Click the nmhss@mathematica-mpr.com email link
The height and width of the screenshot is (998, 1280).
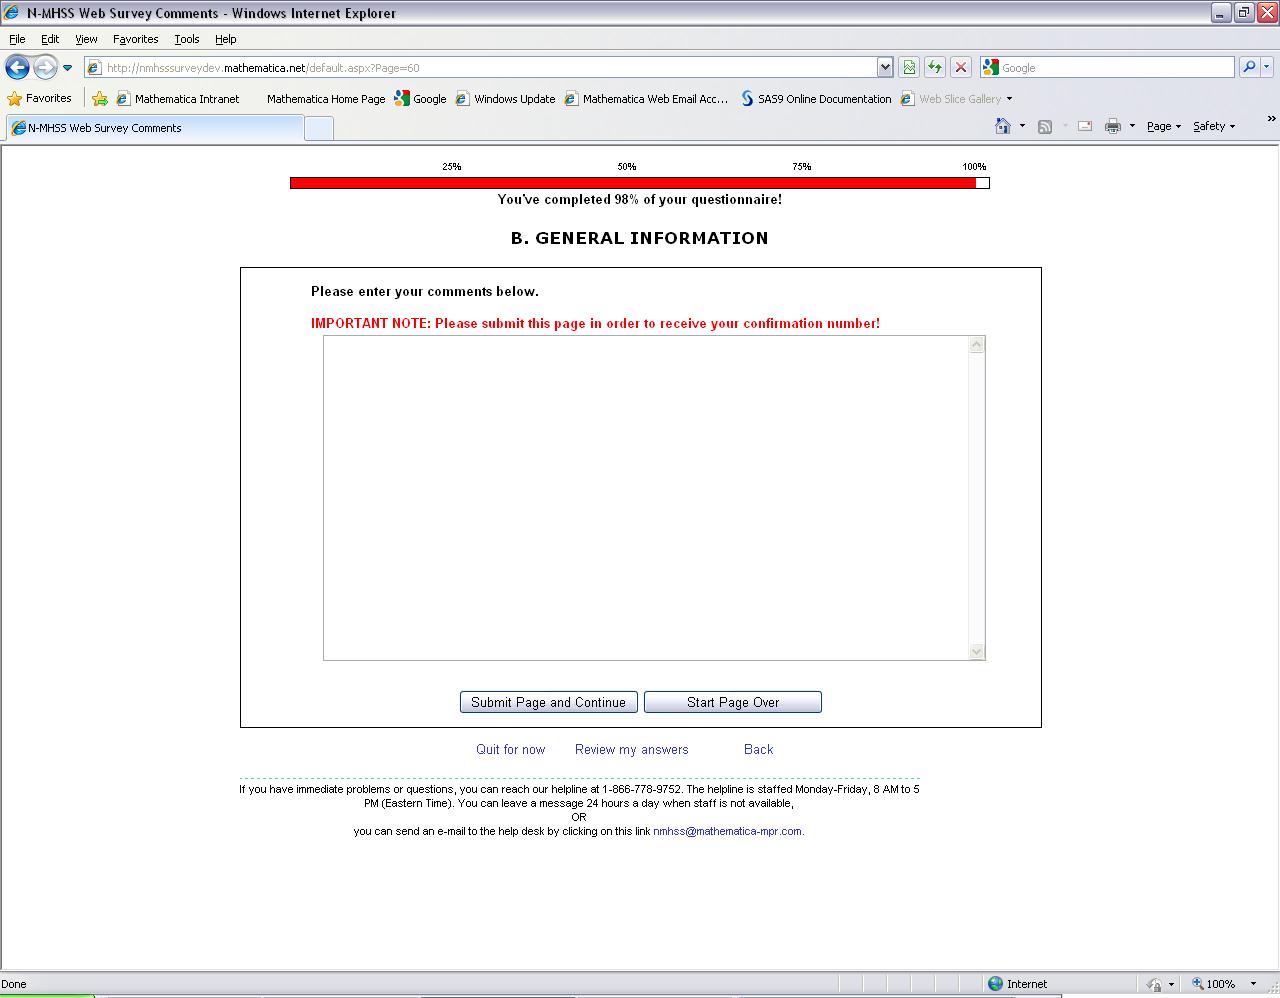click(727, 831)
